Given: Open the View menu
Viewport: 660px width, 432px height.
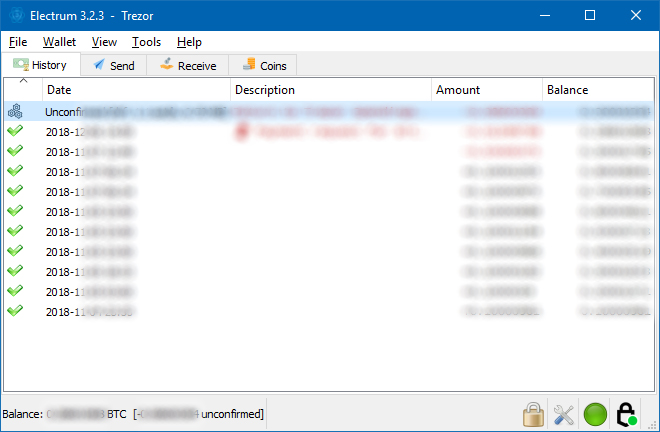Looking at the screenshot, I should 104,42.
